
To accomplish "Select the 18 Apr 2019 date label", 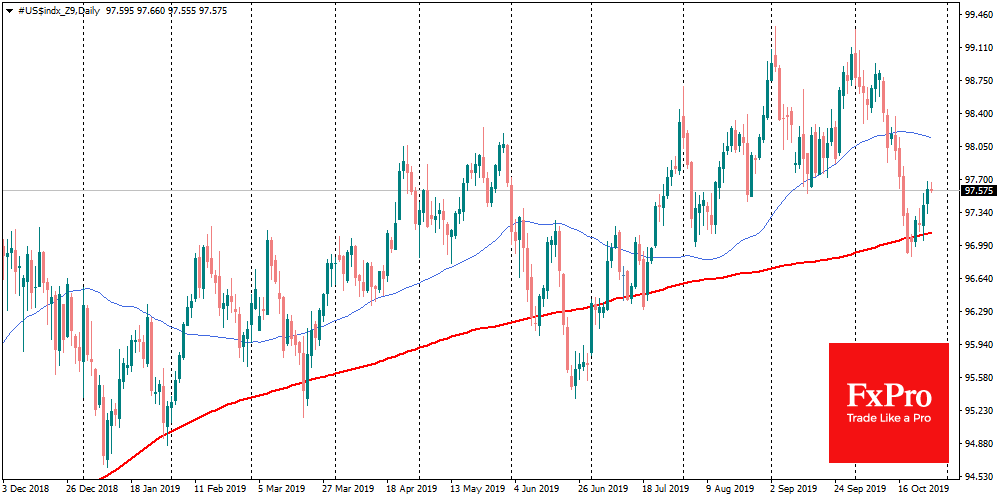I will coord(413,491).
